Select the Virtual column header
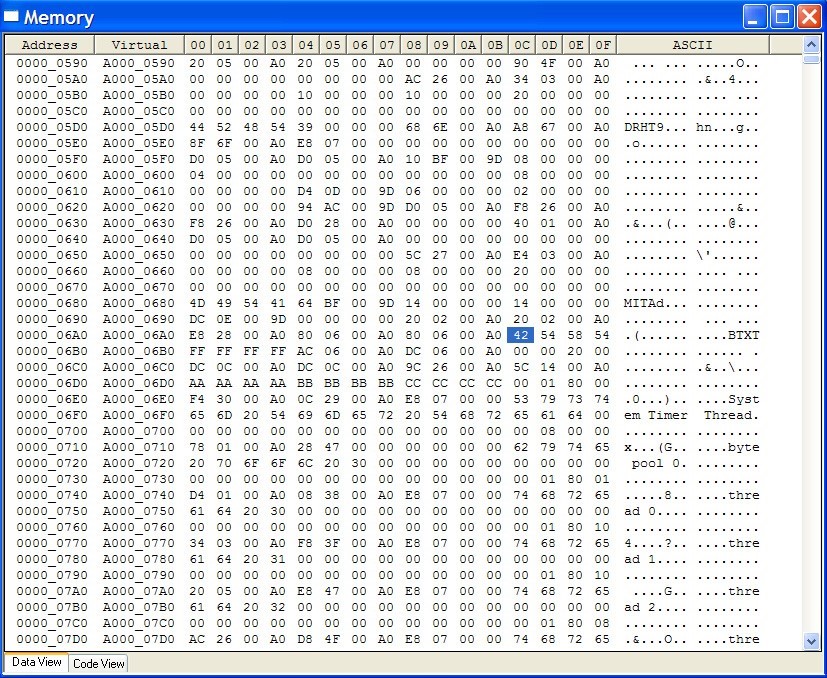Viewport: 827px width, 678px height. tap(139, 44)
